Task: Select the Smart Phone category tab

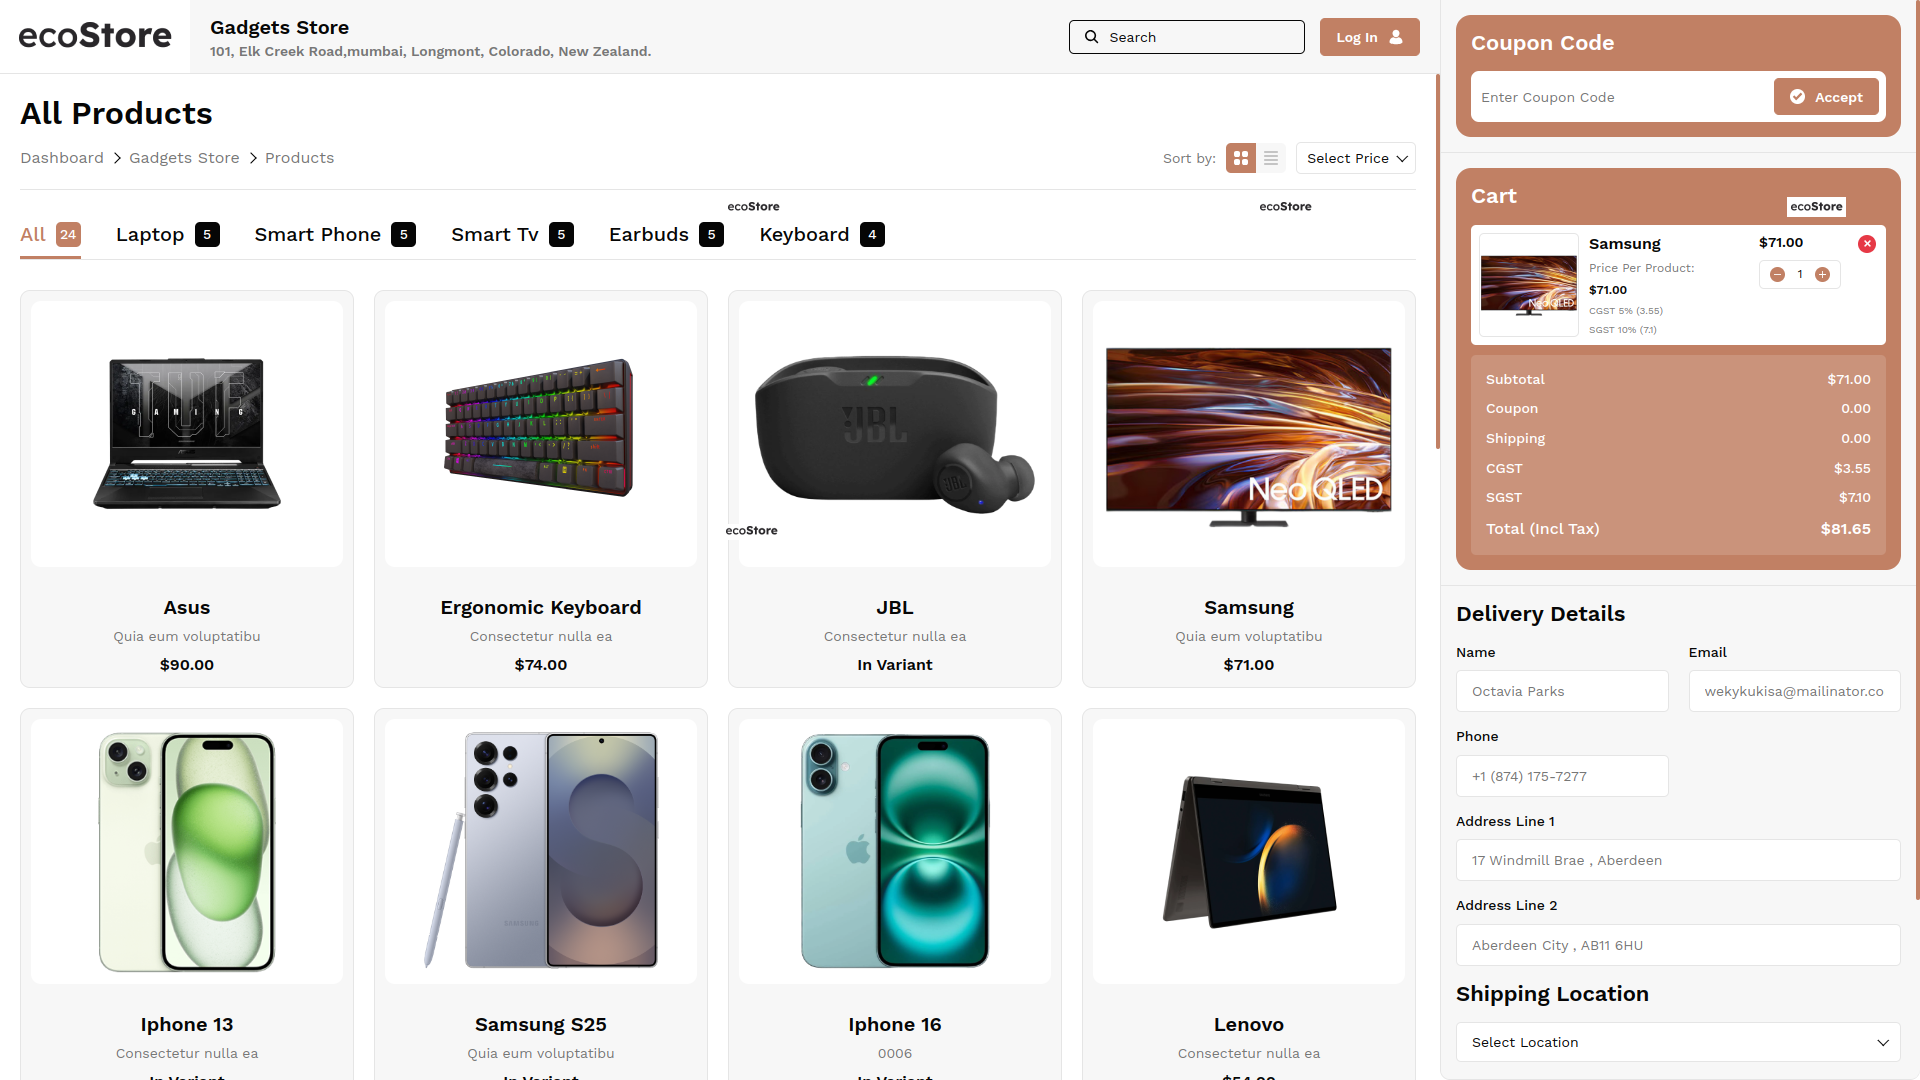Action: [335, 235]
